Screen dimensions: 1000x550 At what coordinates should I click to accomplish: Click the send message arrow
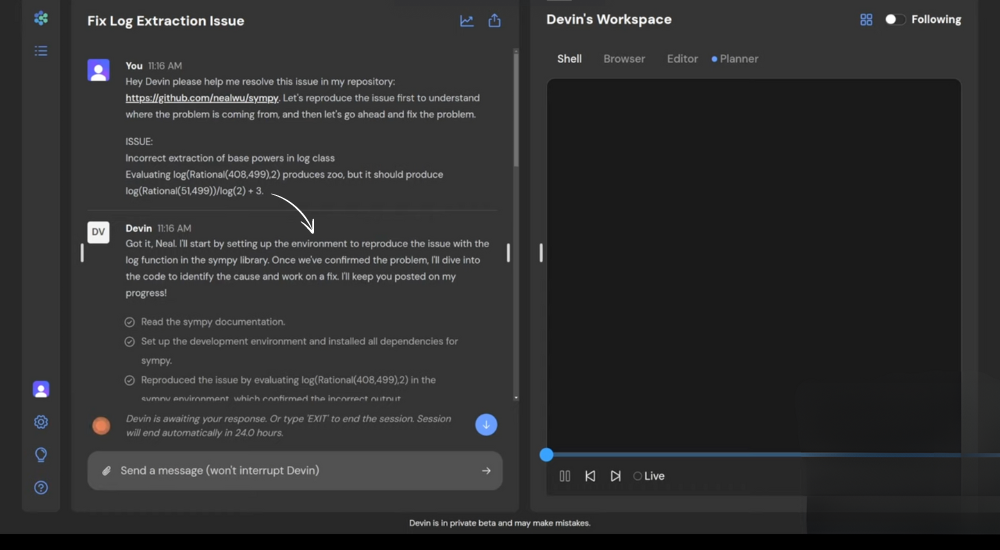[486, 471]
